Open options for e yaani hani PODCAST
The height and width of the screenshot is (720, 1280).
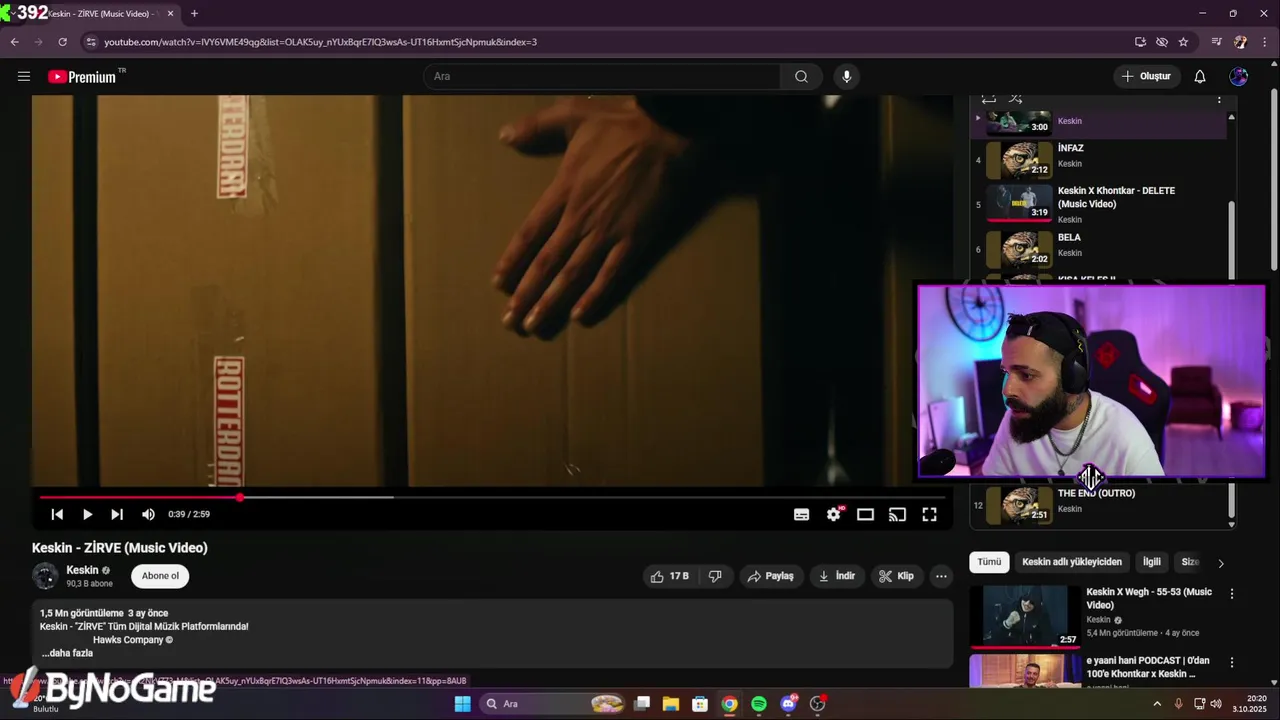pos(1232,663)
